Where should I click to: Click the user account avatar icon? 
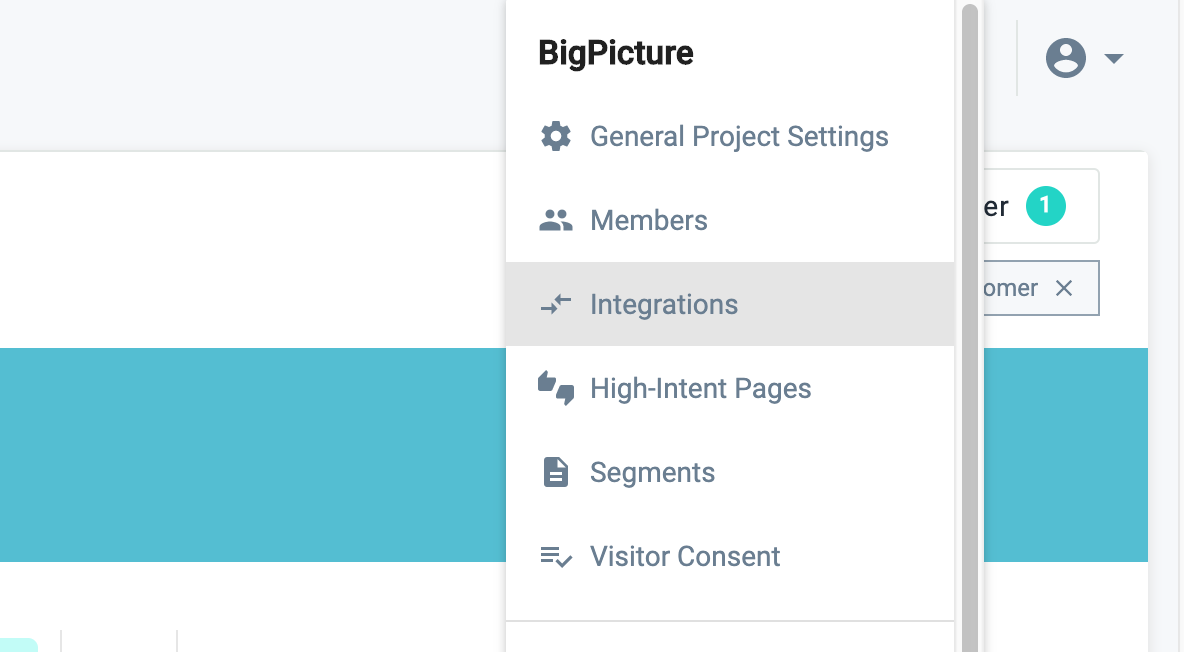[1066, 58]
